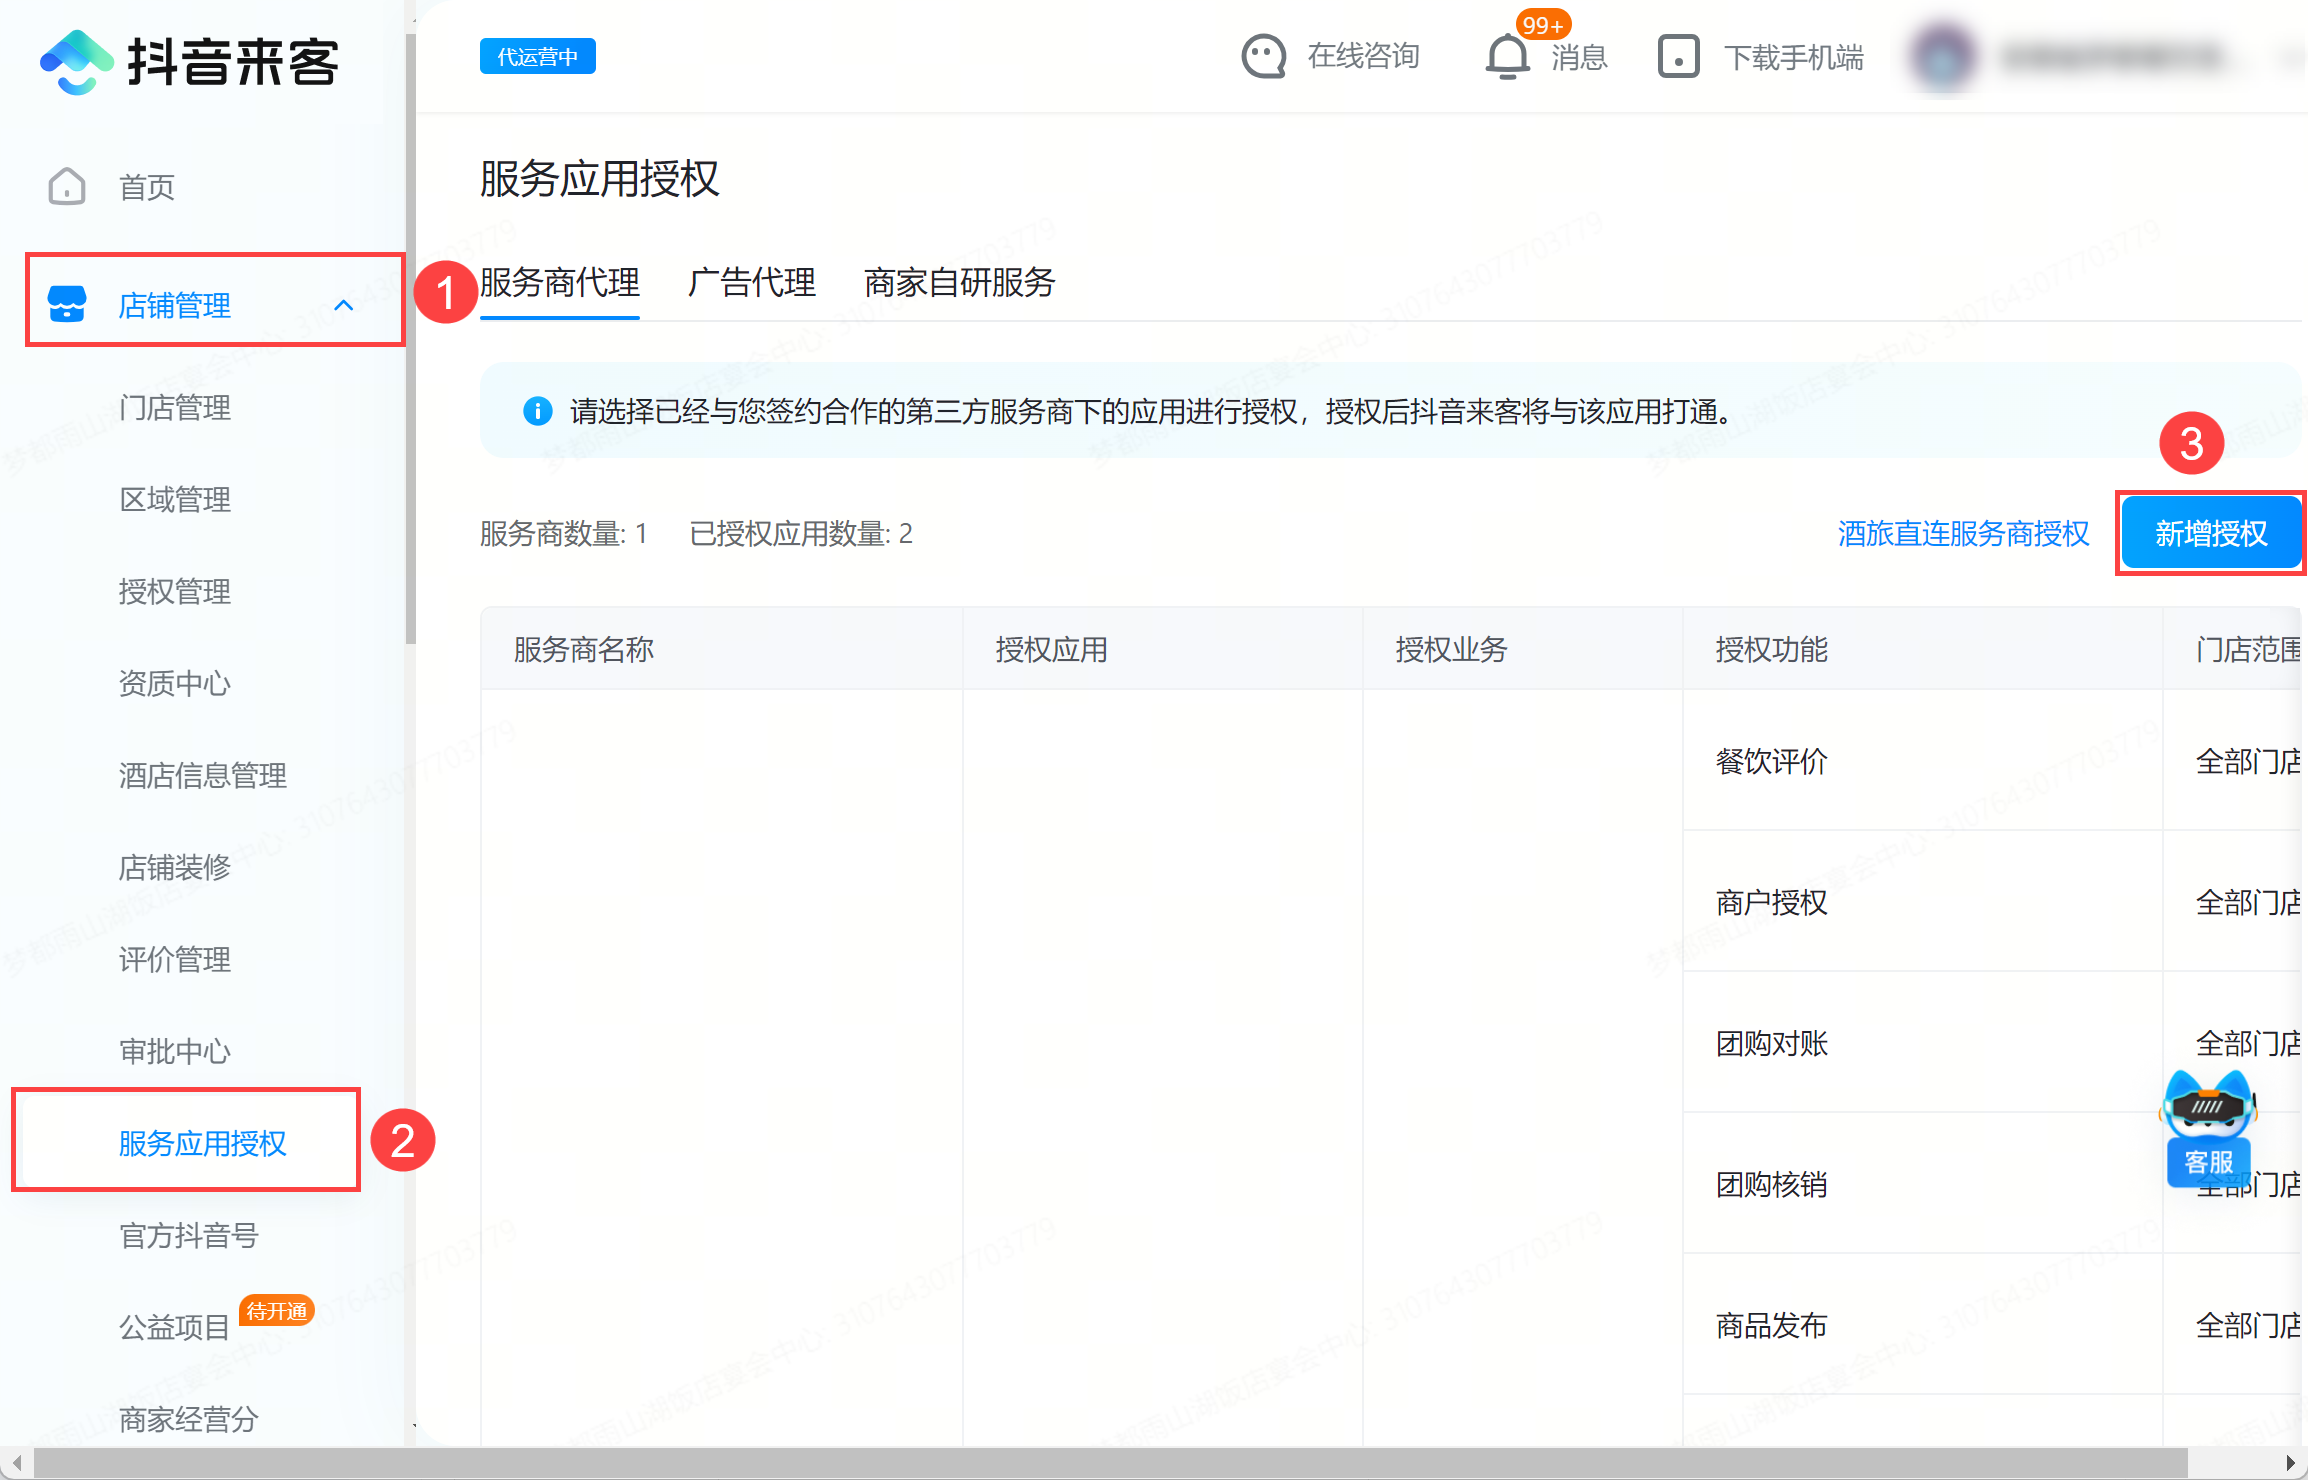2308x1480 pixels.
Task: Switch to the 商家自研服务 tab
Action: 959,283
